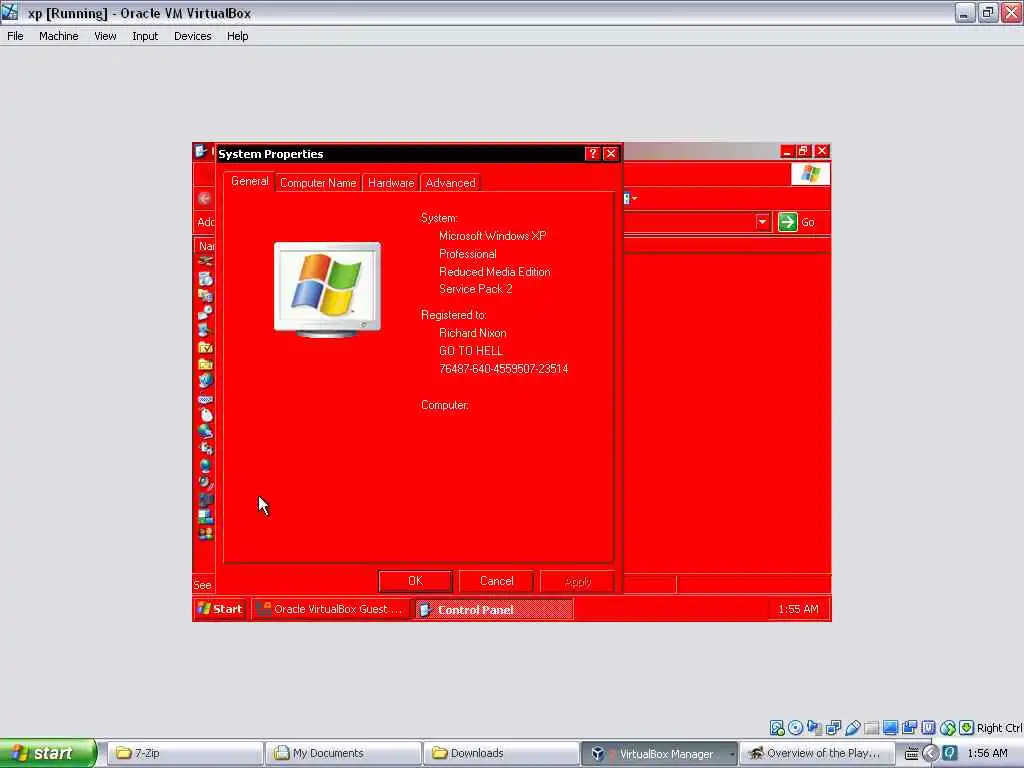1024x768 pixels.
Task: Click the Richard Nixon registered name
Action: tap(473, 333)
